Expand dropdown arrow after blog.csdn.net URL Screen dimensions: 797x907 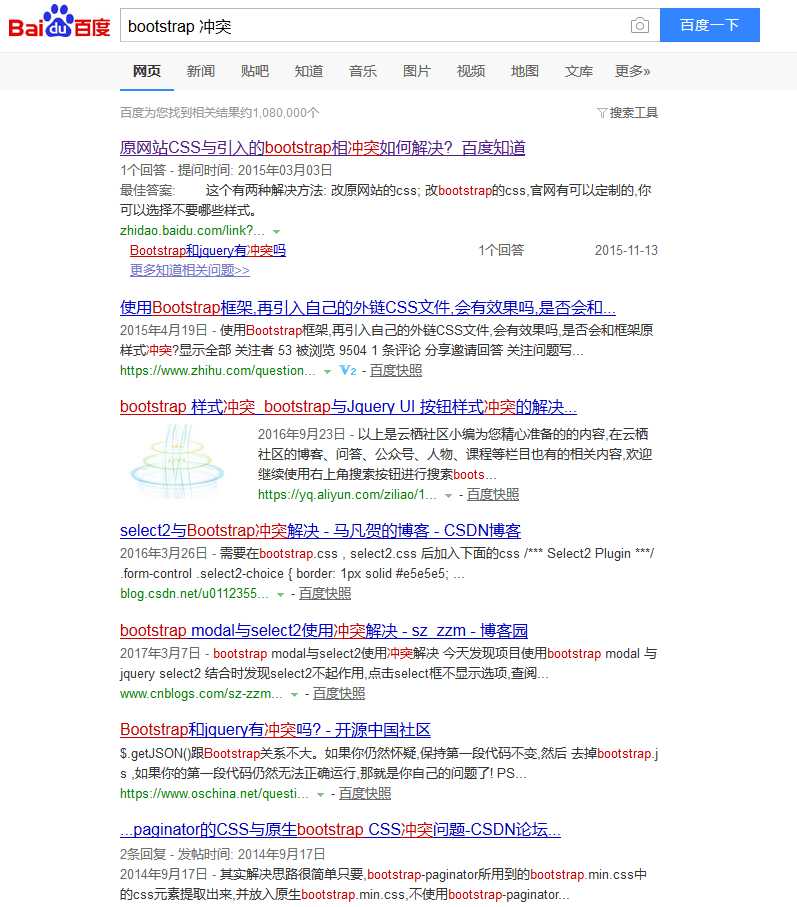point(281,595)
